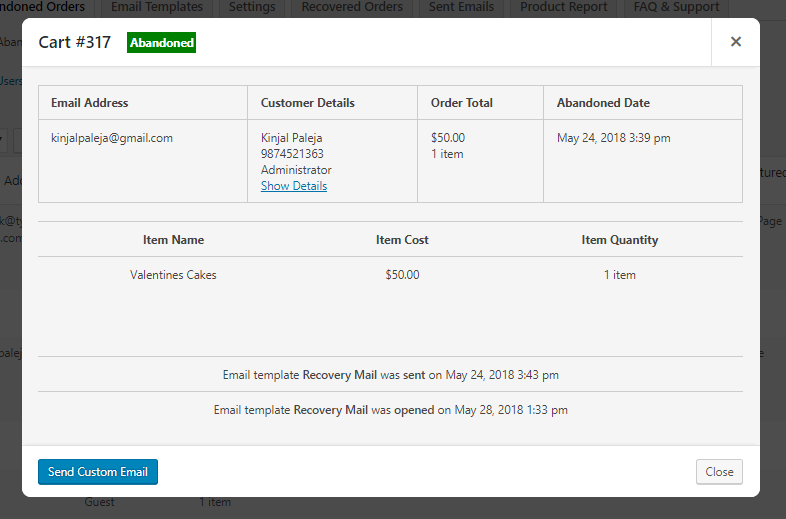Click the Item Name column header
Image resolution: width=786 pixels, height=519 pixels.
click(173, 240)
